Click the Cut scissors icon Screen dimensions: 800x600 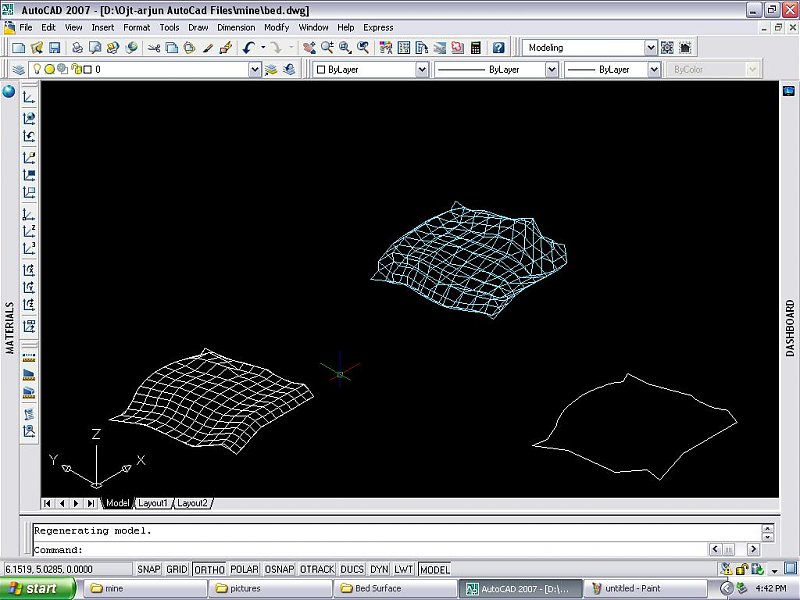tap(154, 47)
